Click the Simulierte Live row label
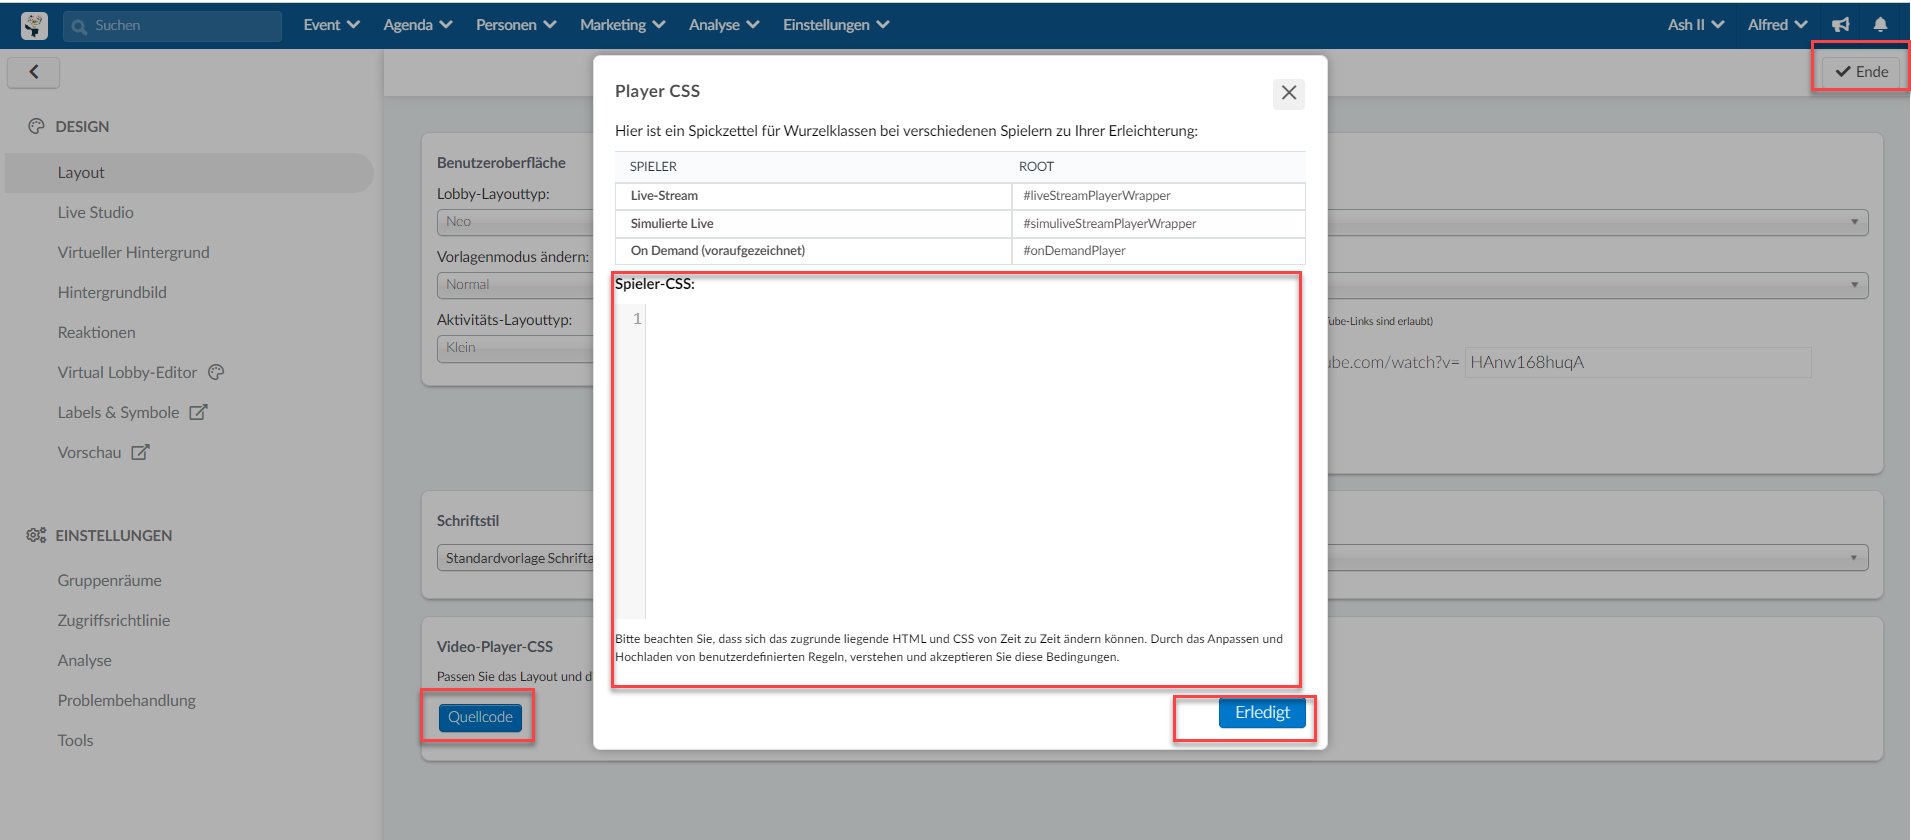The width and height of the screenshot is (1911, 840). [x=672, y=223]
